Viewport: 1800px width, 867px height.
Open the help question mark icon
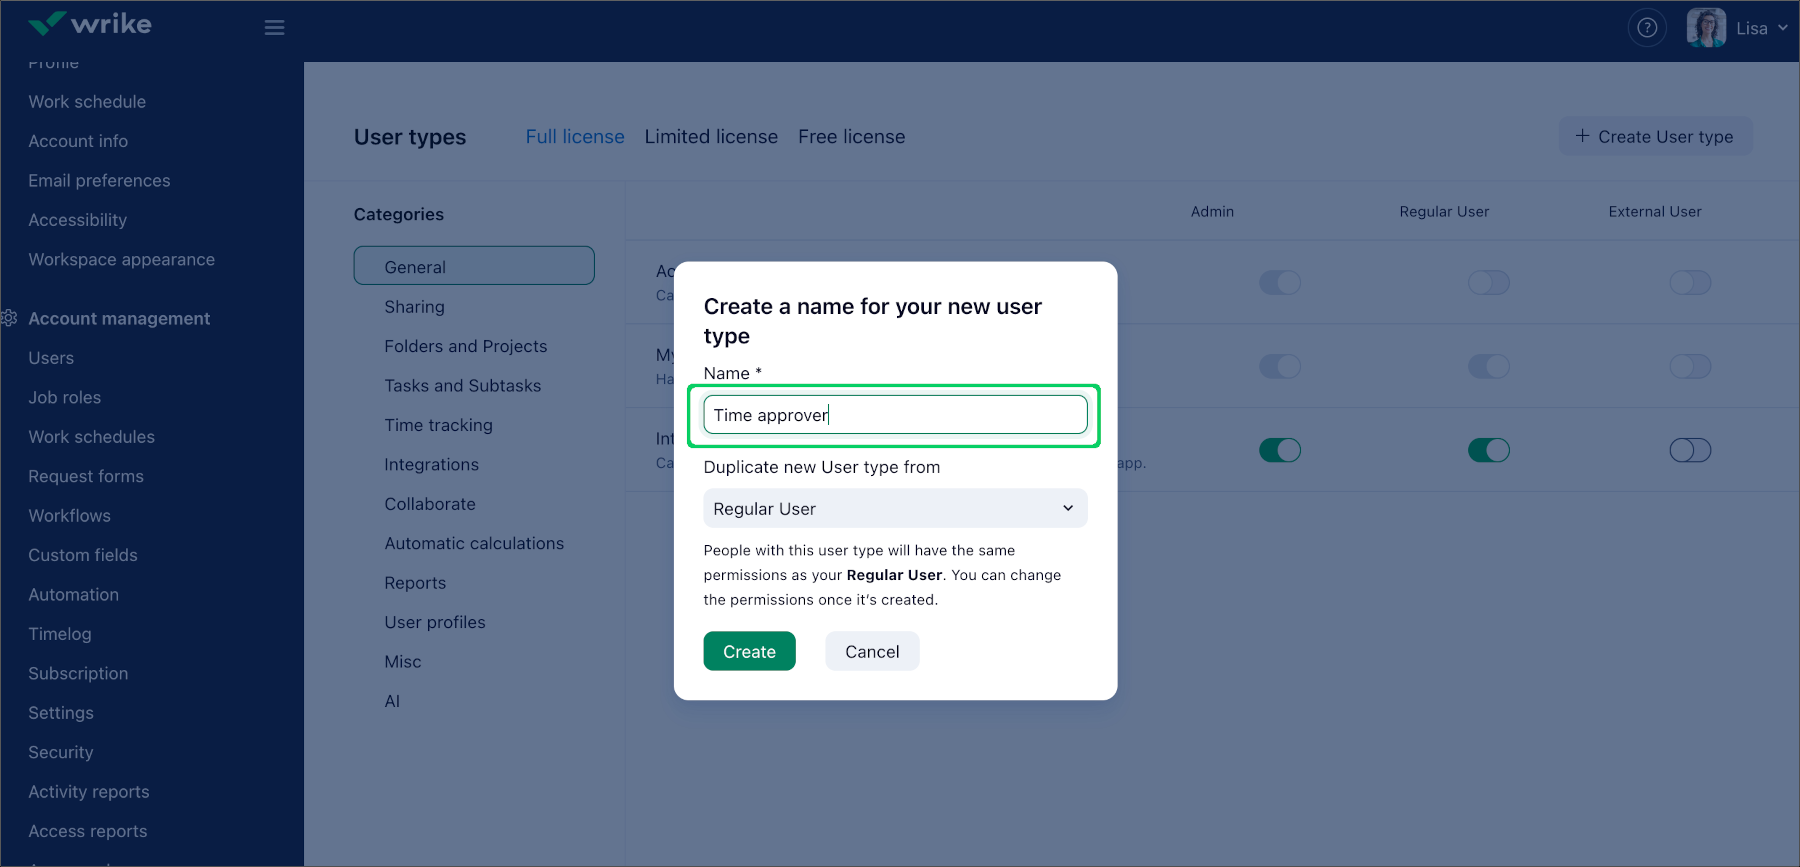tap(1647, 28)
